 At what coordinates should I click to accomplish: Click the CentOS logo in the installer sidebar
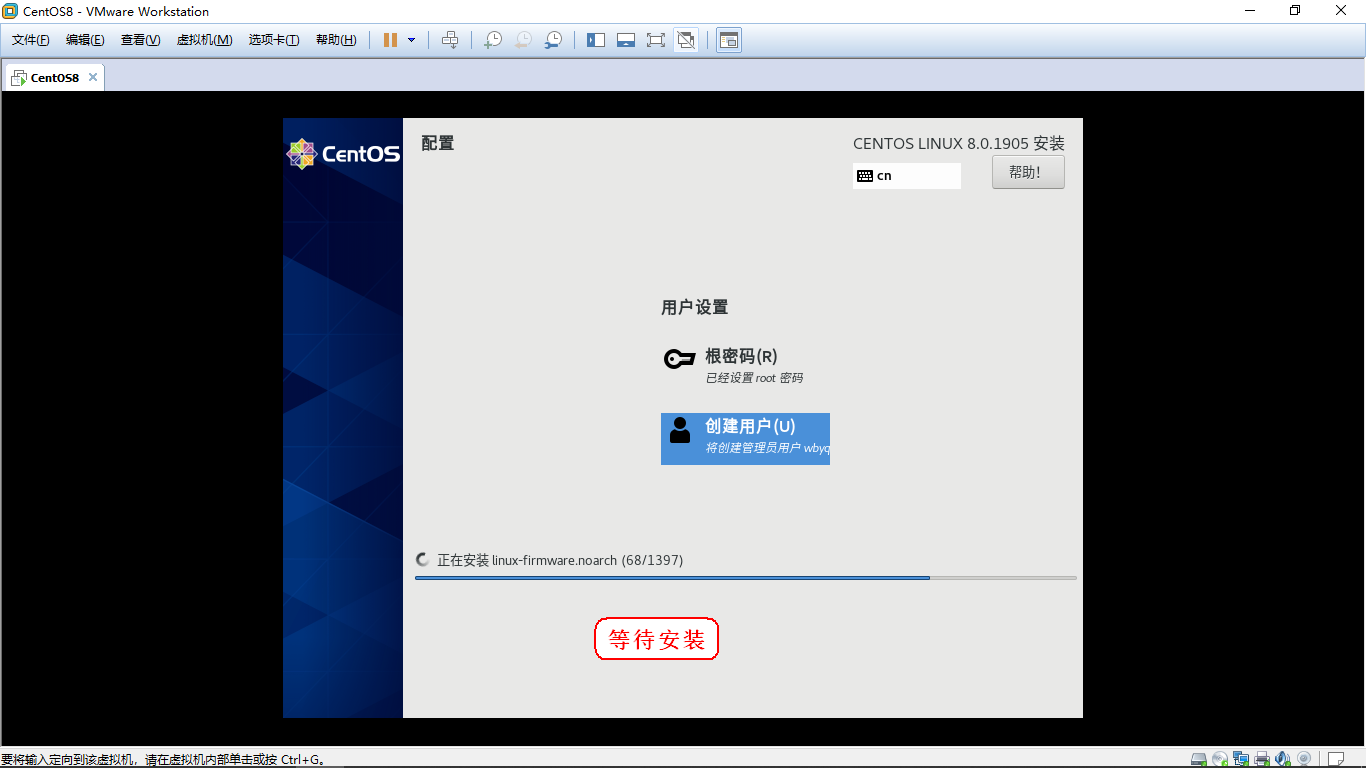343,154
